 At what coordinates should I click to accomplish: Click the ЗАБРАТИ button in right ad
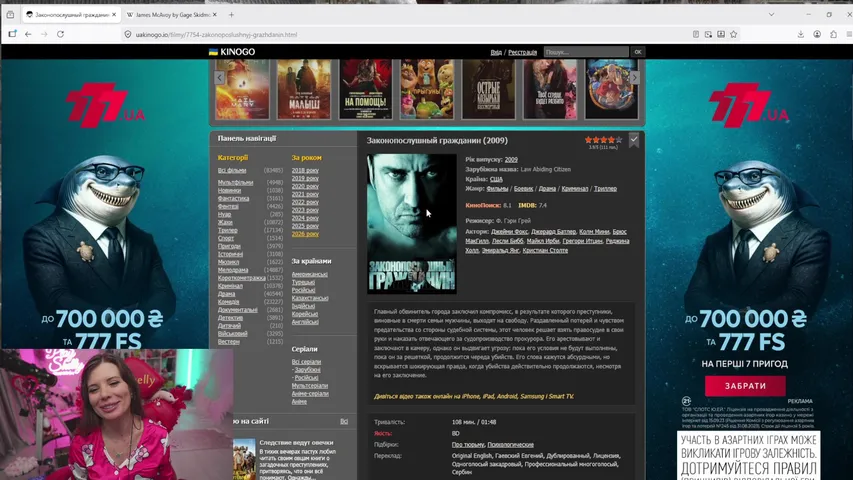click(x=745, y=386)
